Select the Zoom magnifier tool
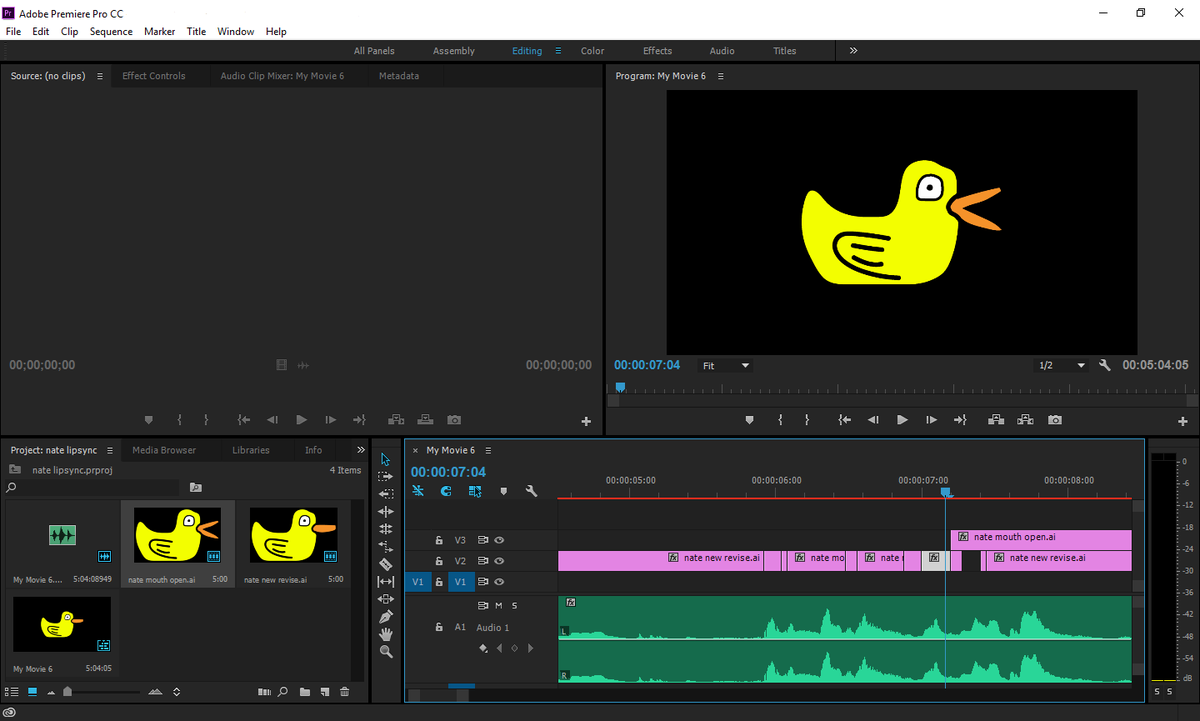This screenshot has width=1200, height=721. [x=386, y=651]
